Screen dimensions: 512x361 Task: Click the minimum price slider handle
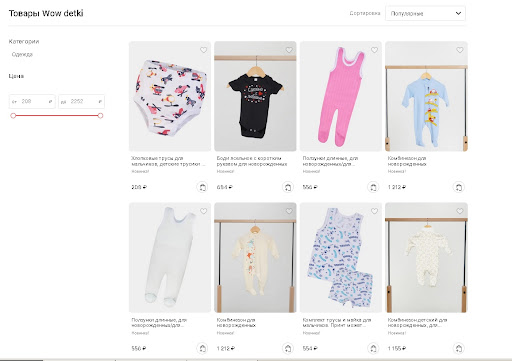pos(13,116)
